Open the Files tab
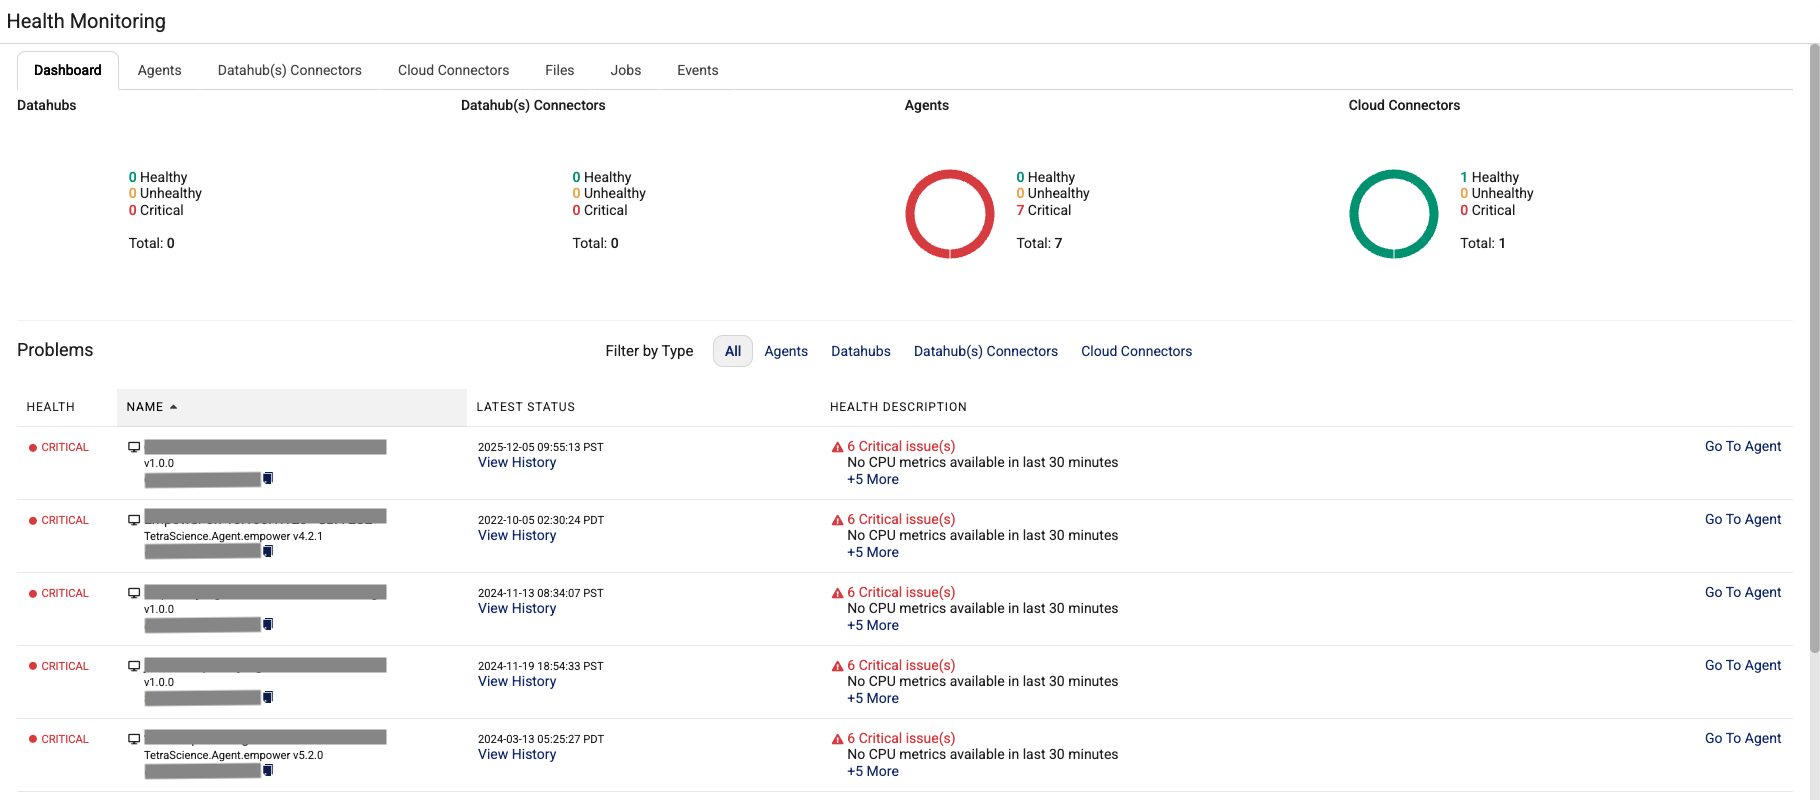Image resolution: width=1820 pixels, height=800 pixels. (x=560, y=70)
